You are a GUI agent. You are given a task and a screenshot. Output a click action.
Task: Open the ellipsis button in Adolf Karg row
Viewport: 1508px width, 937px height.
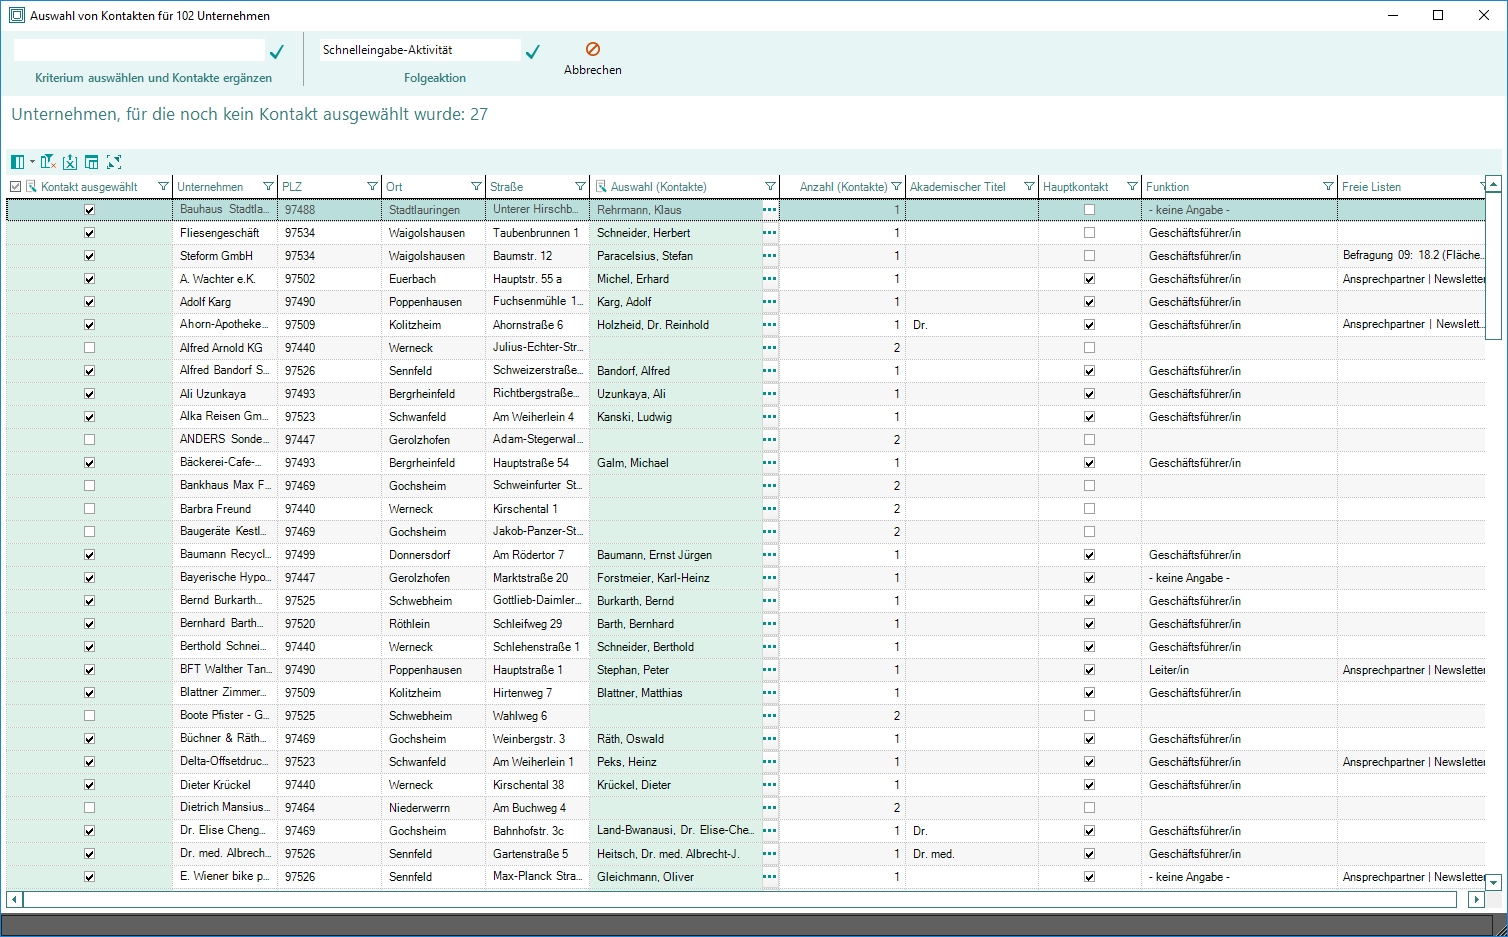[769, 302]
